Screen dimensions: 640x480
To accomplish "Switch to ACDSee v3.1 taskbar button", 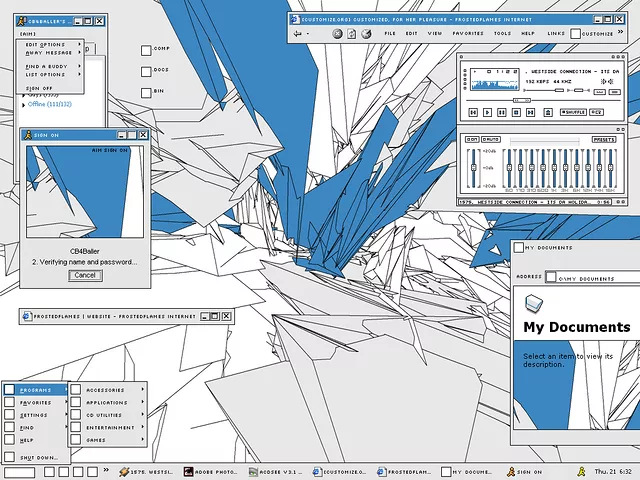I will 276,472.
